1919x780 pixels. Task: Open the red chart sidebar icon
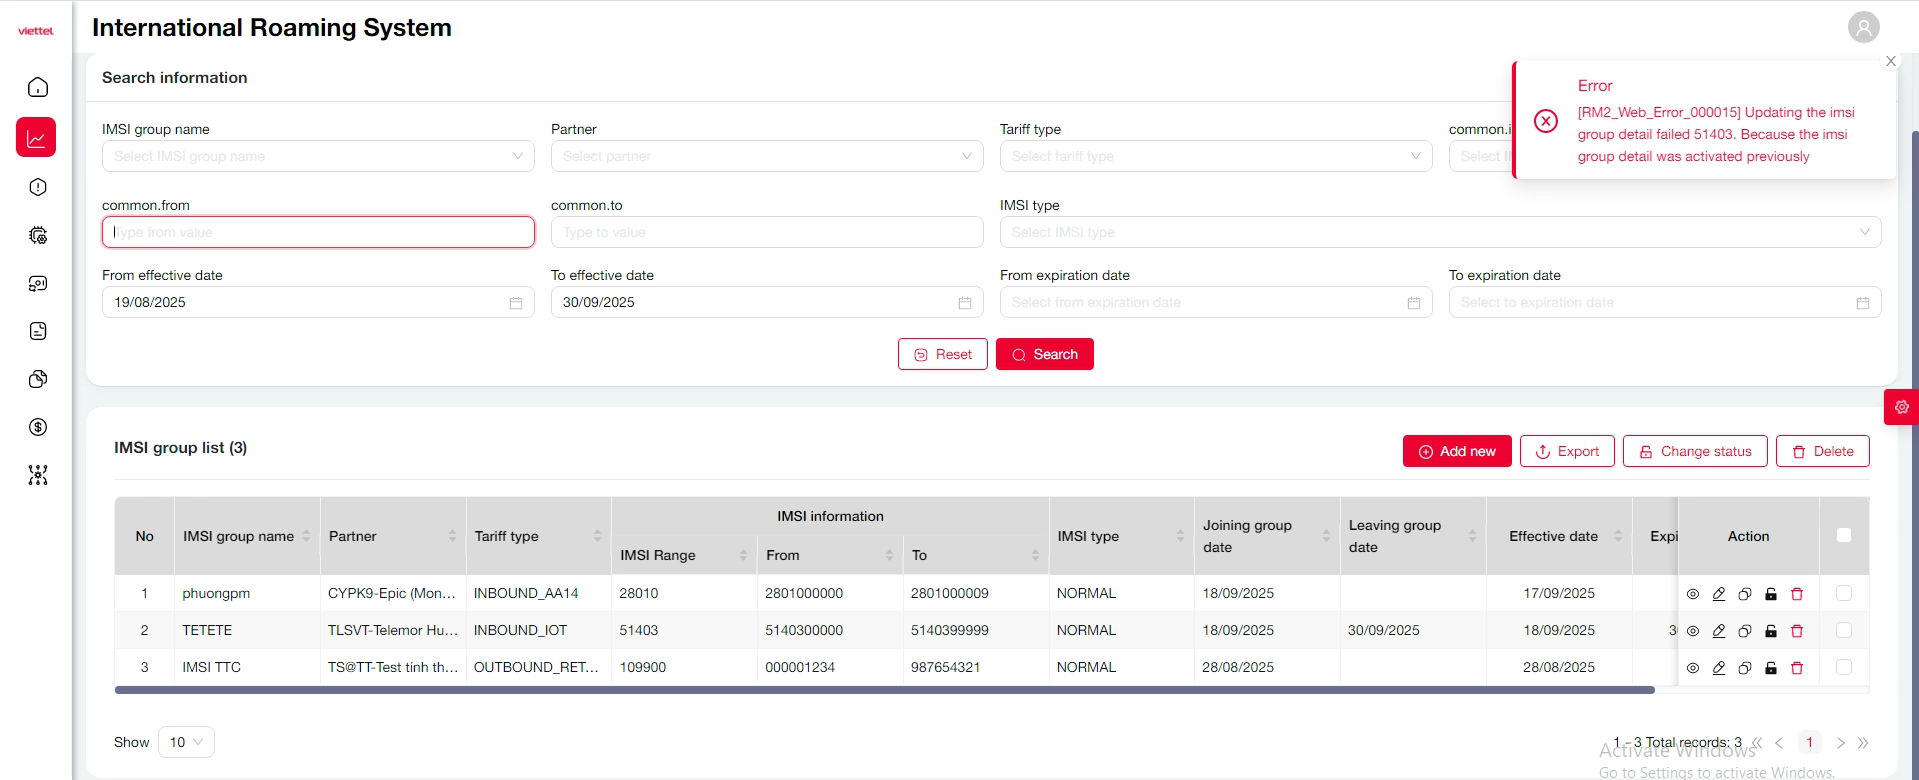pyautogui.click(x=36, y=138)
